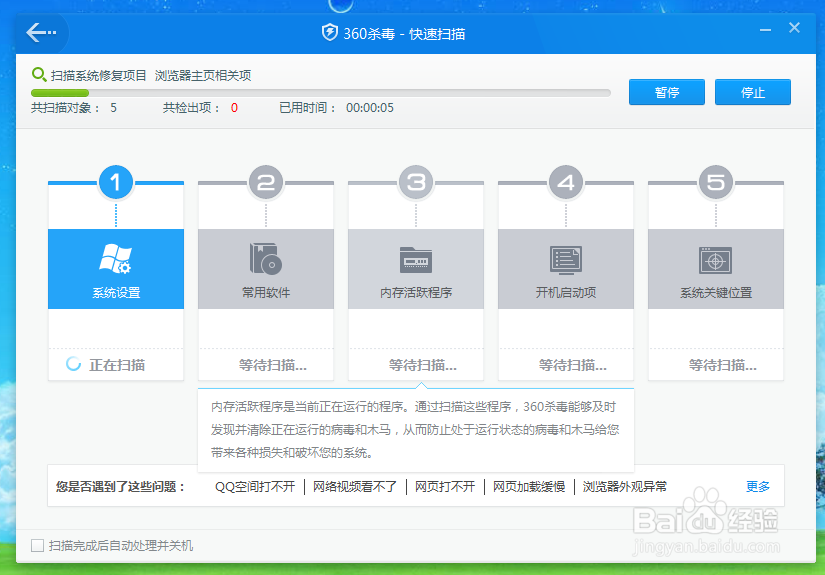Viewport: 825px width, 575px height.
Task: Stop the scan with 停止
Action: tap(752, 92)
